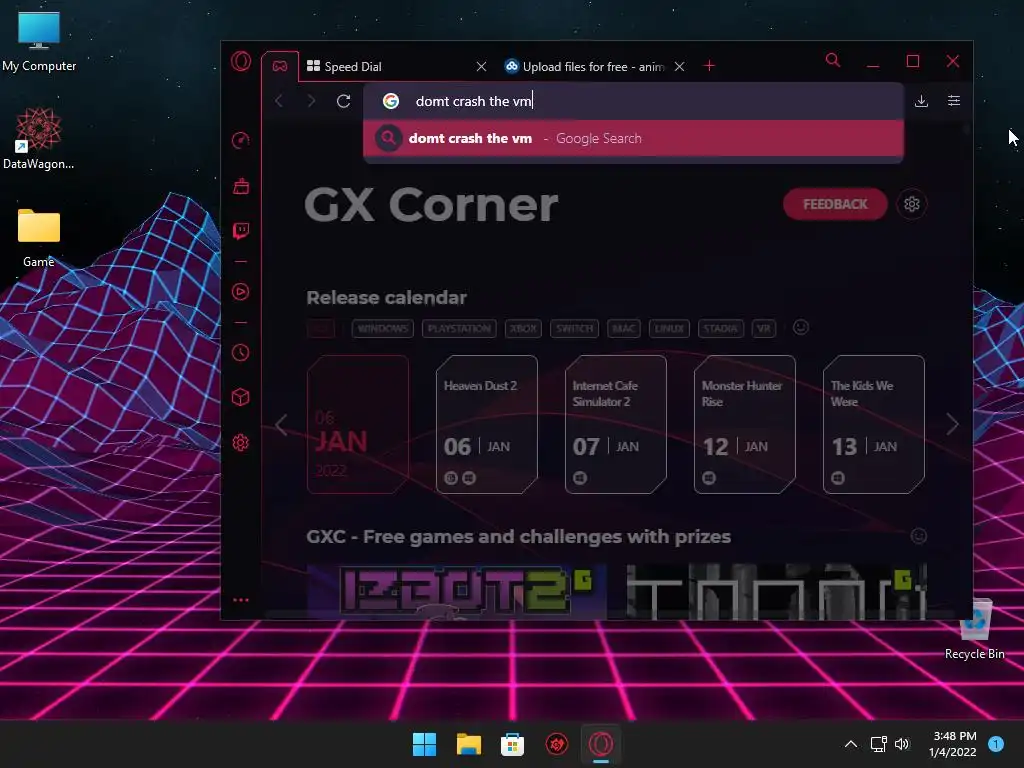Viewport: 1024px width, 768px height.
Task: Click the FEEDBACK button
Action: [835, 204]
